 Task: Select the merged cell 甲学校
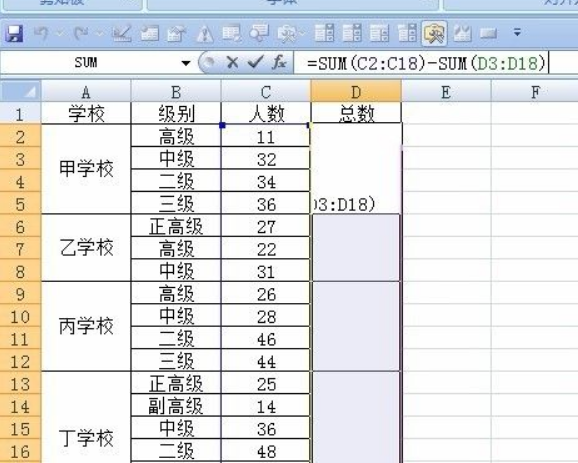click(x=86, y=169)
